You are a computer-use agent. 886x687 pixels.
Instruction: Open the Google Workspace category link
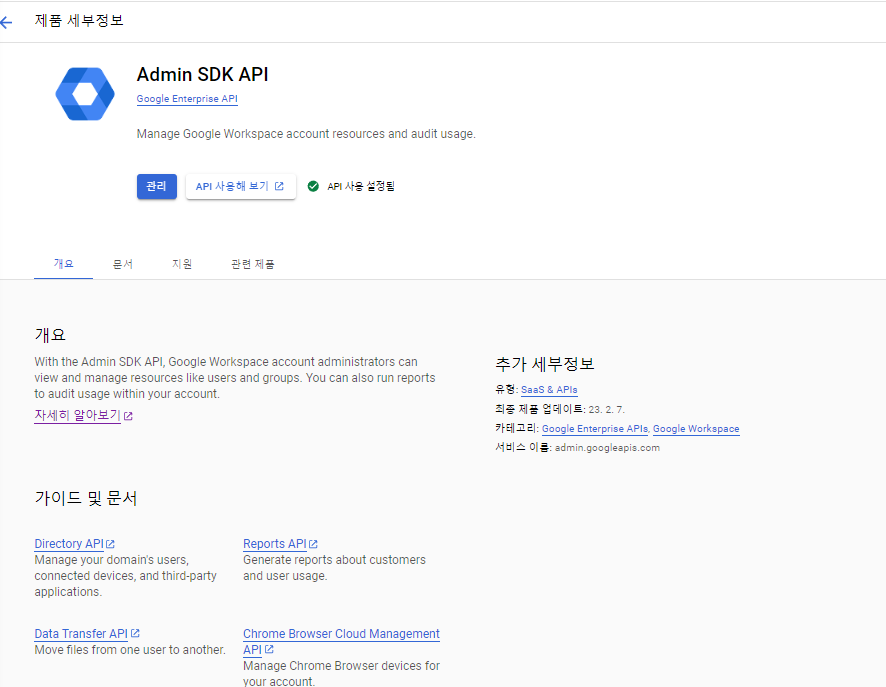tap(696, 429)
